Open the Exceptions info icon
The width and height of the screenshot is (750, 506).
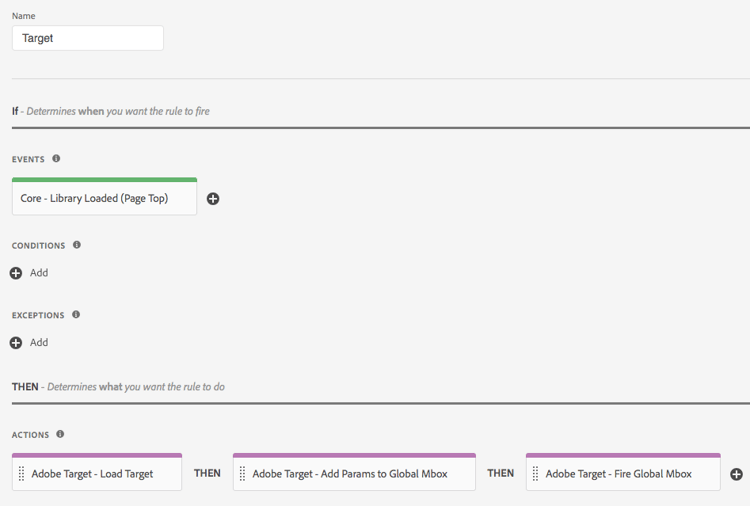76,314
